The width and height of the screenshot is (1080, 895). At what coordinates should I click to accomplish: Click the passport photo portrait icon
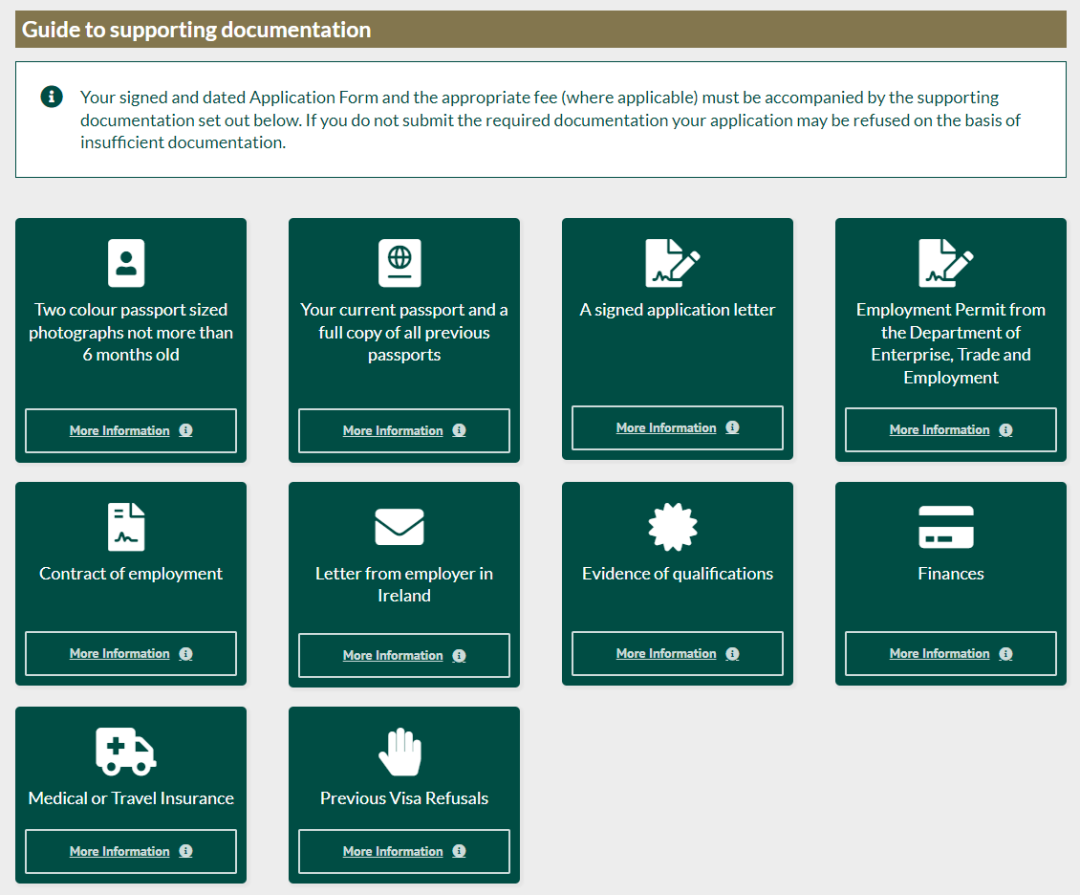coord(126,263)
